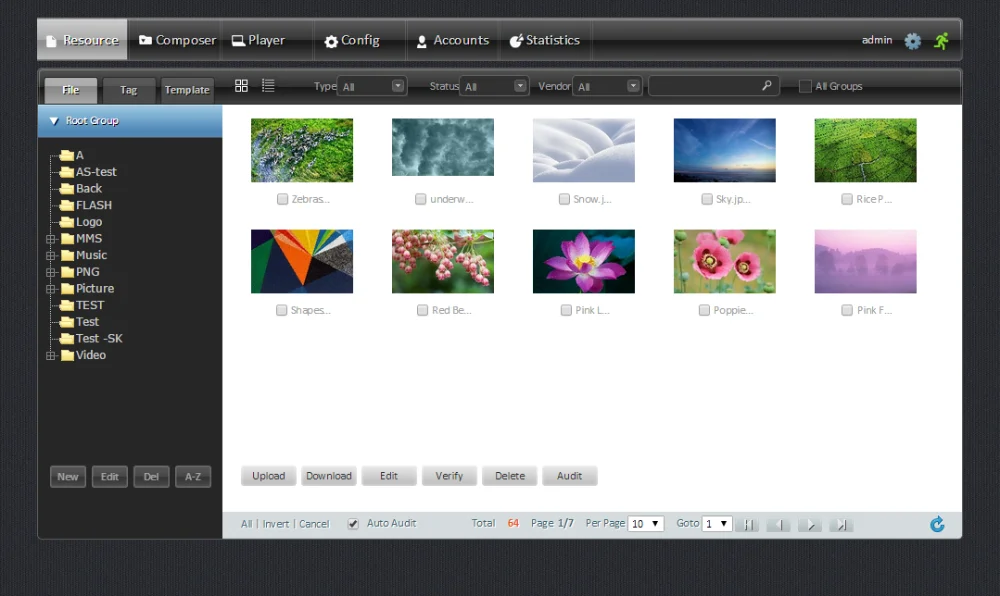Expand the Video folder node

[x=51, y=356]
